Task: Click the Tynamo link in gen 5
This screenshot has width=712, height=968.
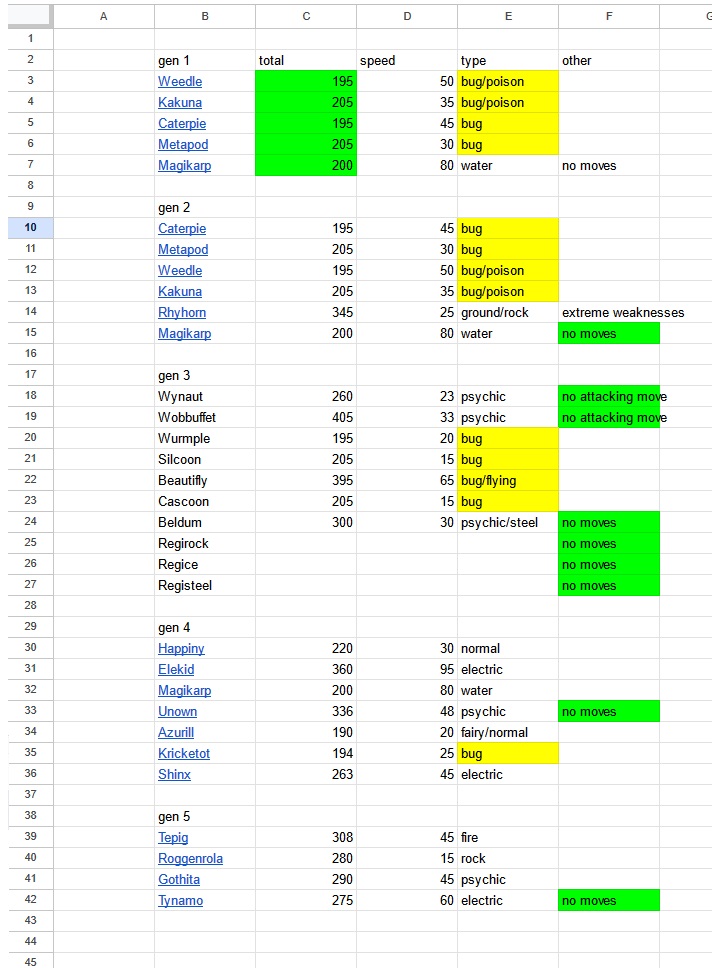Action: (180, 900)
